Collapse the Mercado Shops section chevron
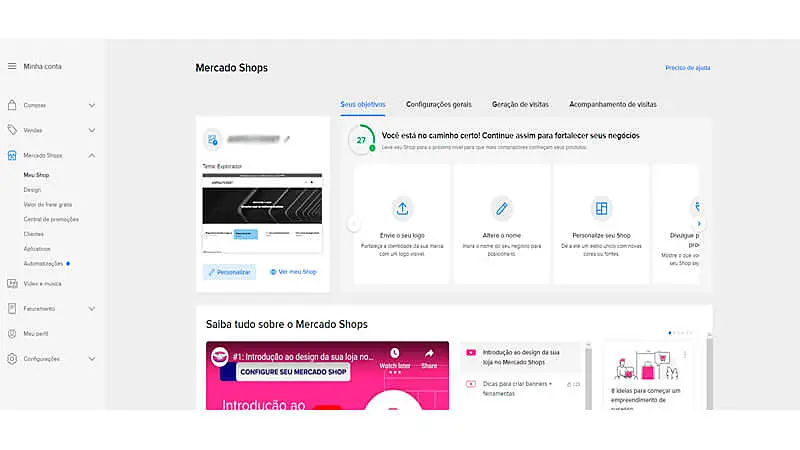800x450 pixels. (92, 155)
